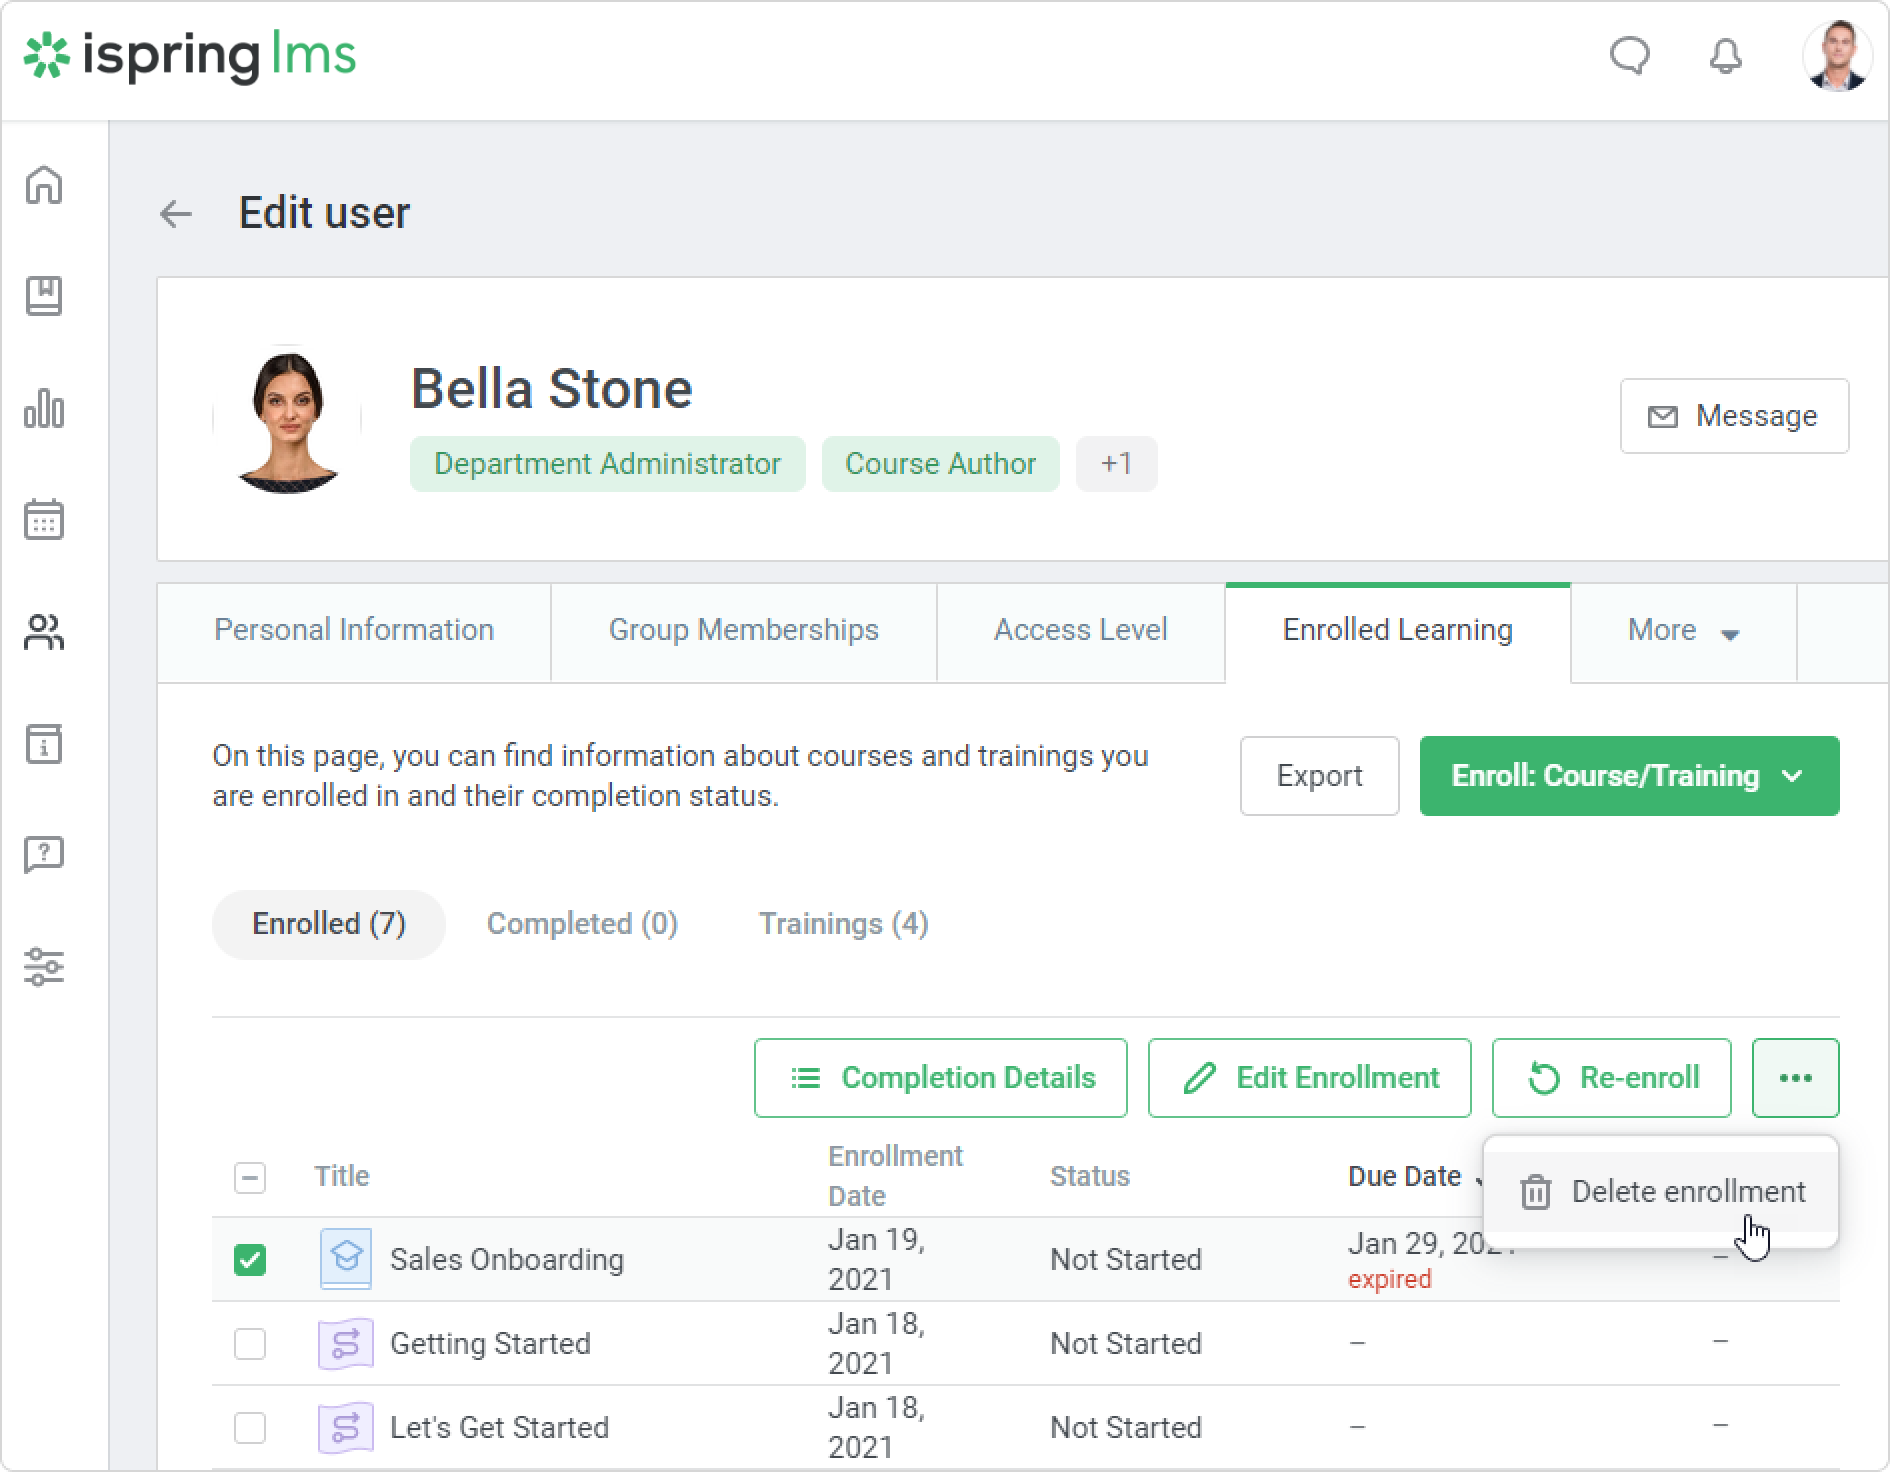Open the reports bar chart icon
The height and width of the screenshot is (1472, 1890).
point(44,408)
